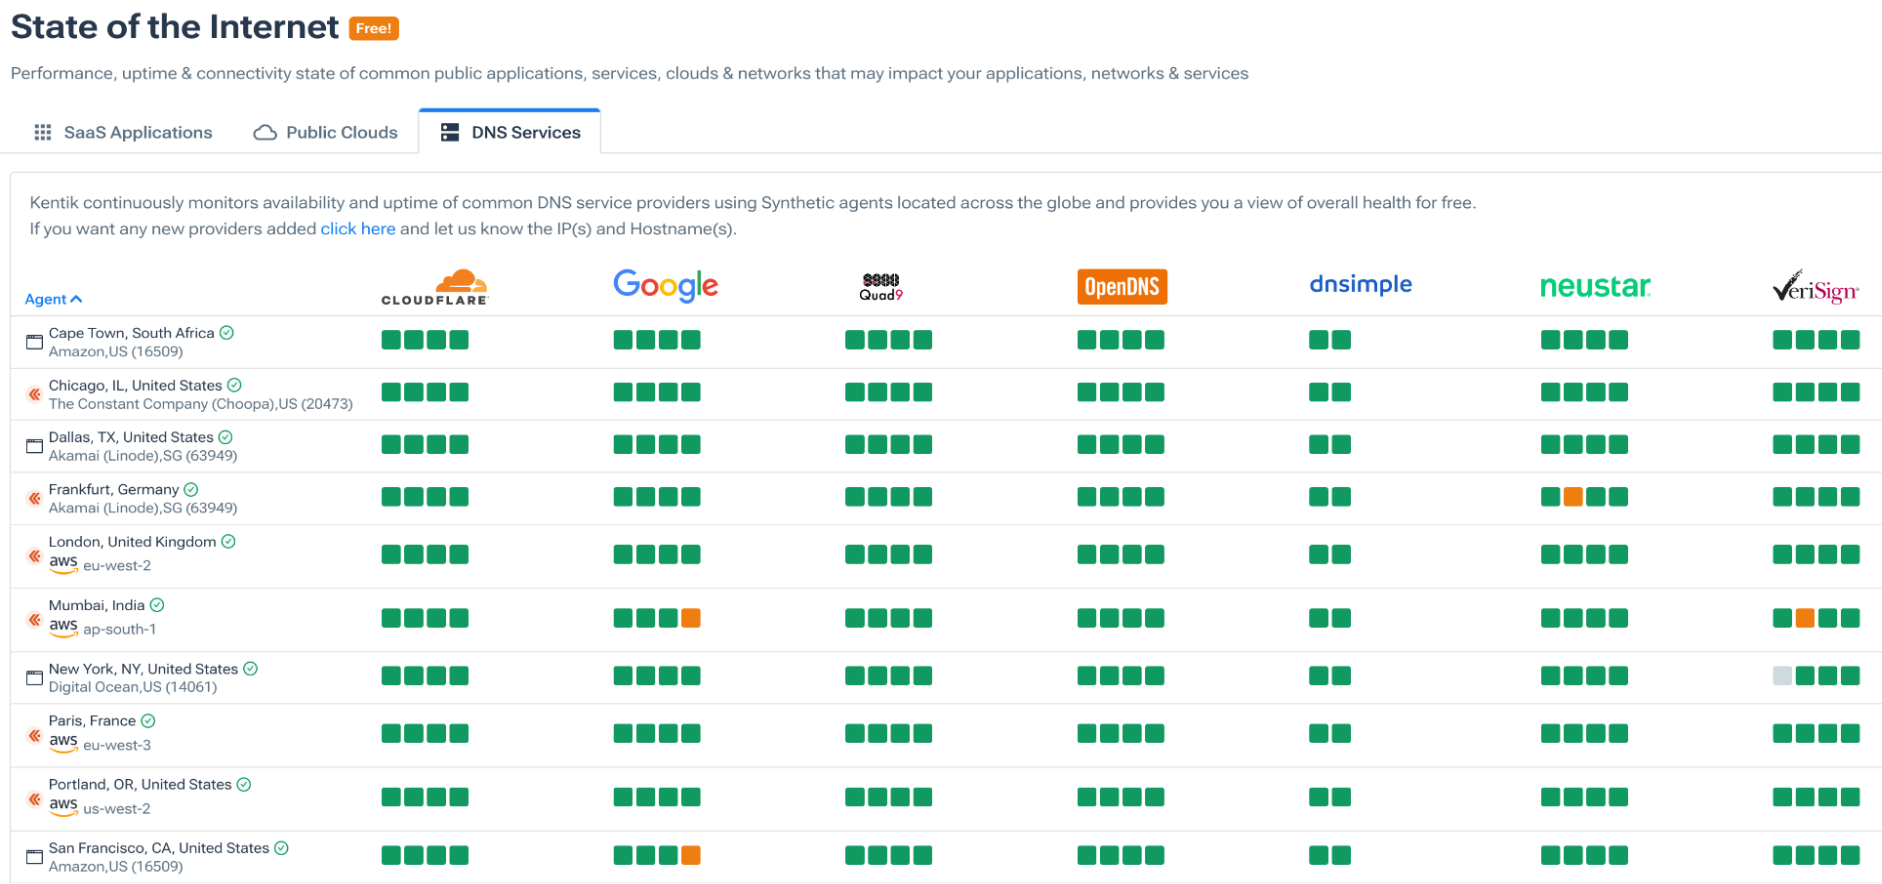Click the neustar logo column header
The height and width of the screenshot is (884, 1882).
1595,286
